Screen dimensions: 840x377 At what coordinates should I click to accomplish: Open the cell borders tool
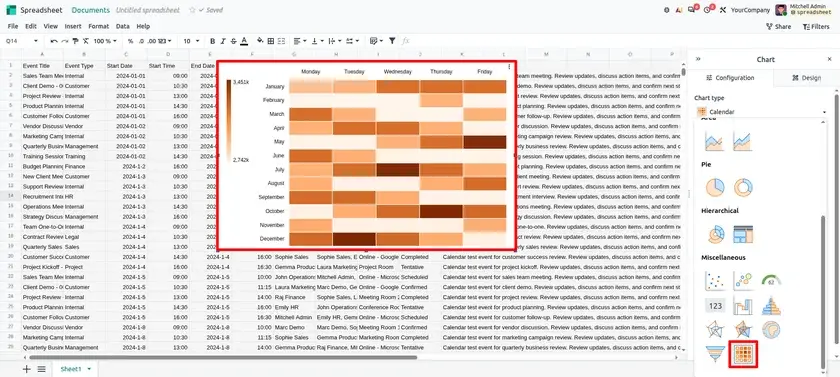[271, 41]
